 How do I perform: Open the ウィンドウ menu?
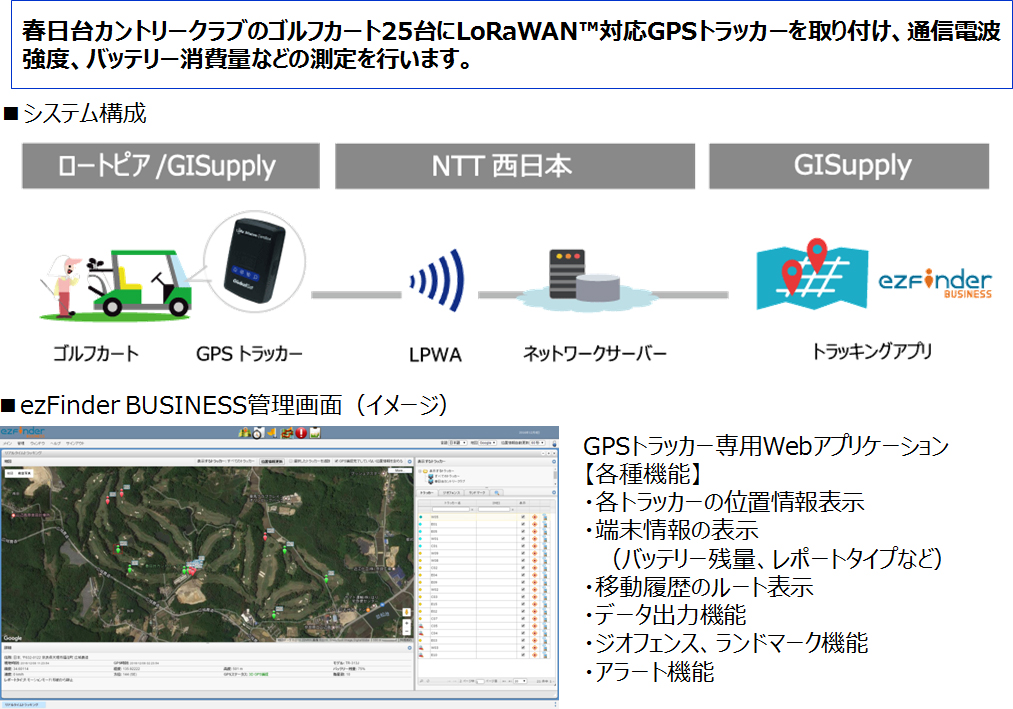pyautogui.click(x=37, y=443)
